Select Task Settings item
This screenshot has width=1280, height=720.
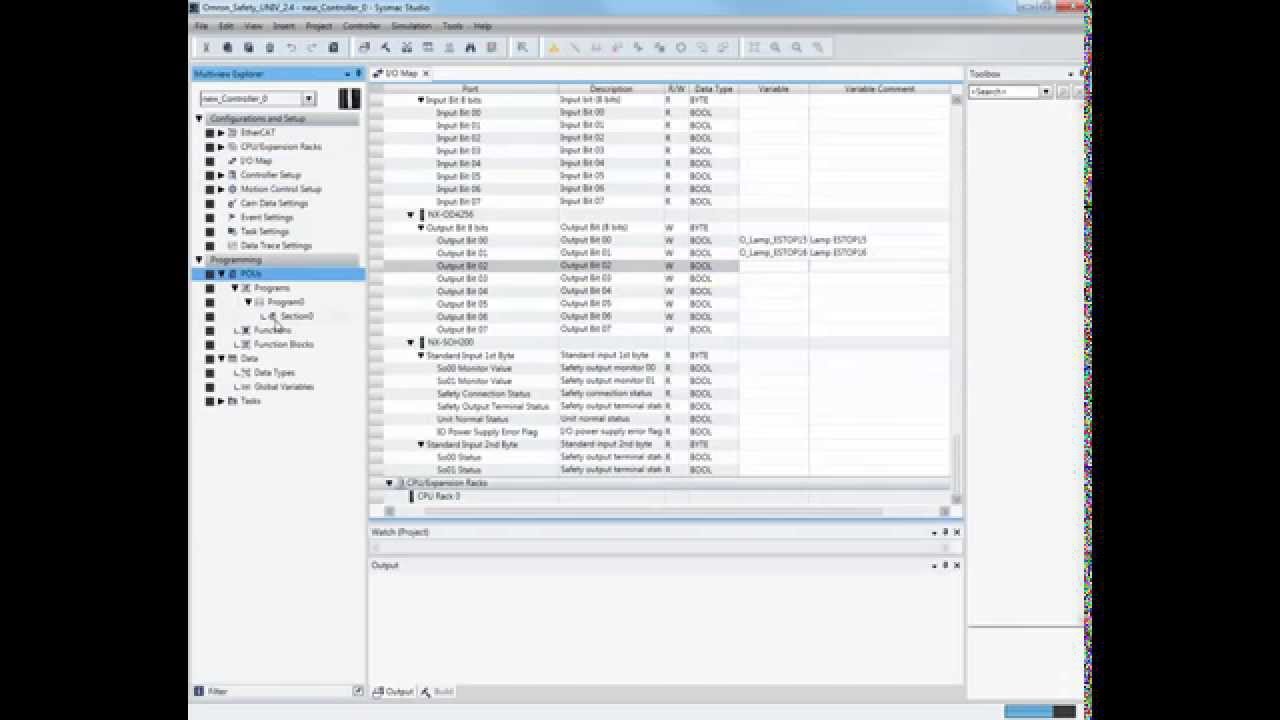(x=265, y=231)
